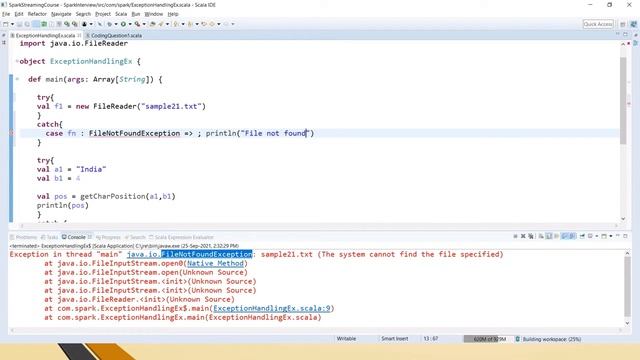
Task: Click the Remove Launch X icon
Action: [523, 236]
